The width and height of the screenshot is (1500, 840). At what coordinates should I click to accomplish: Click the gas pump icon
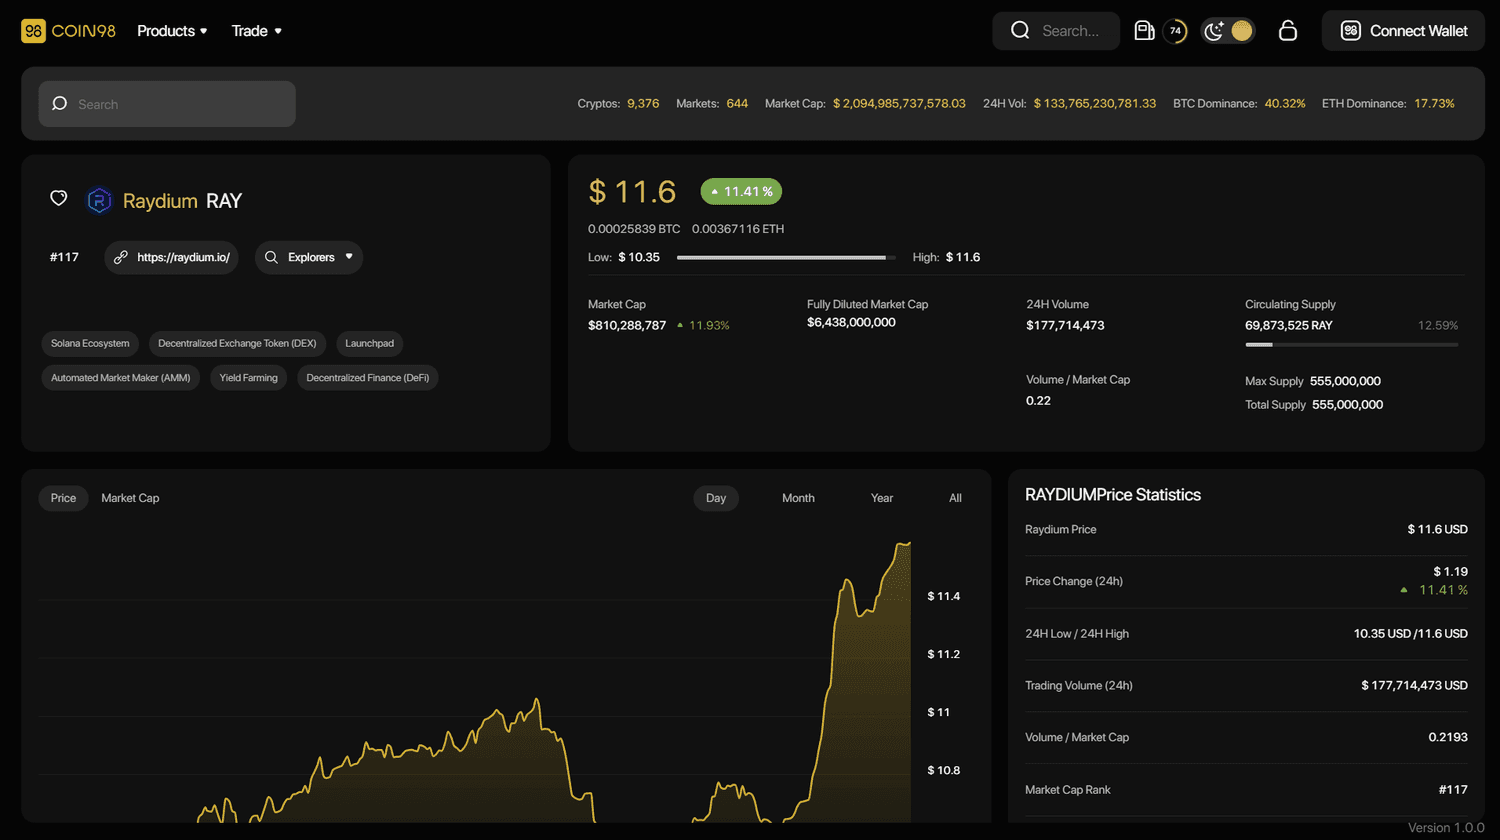[1144, 31]
